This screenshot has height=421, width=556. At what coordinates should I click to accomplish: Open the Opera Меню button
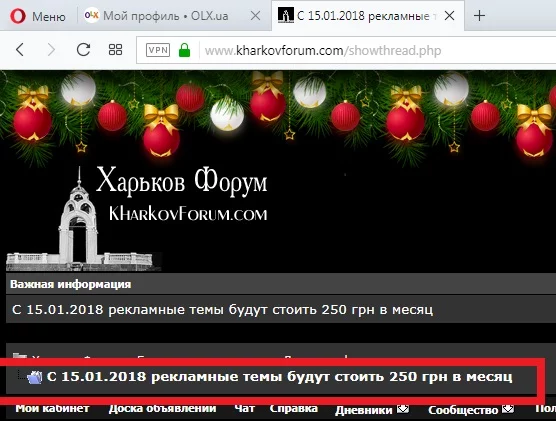click(x=38, y=16)
